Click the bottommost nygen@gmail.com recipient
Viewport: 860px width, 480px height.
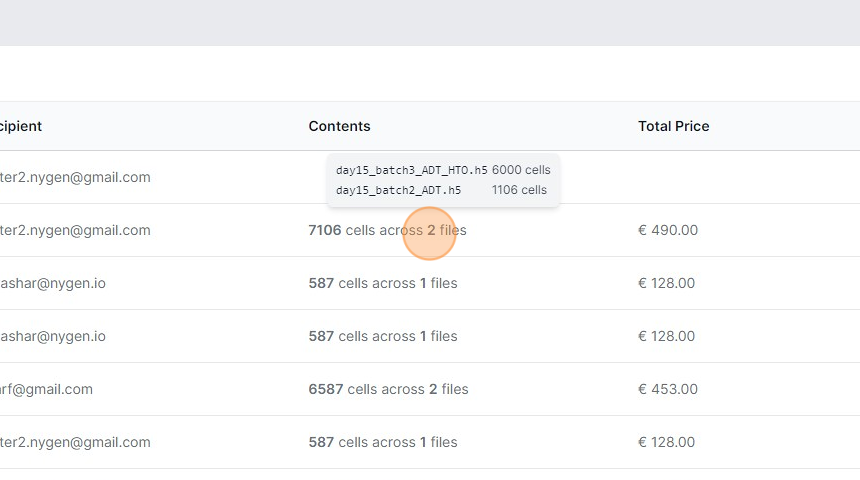pyautogui.click(x=75, y=442)
